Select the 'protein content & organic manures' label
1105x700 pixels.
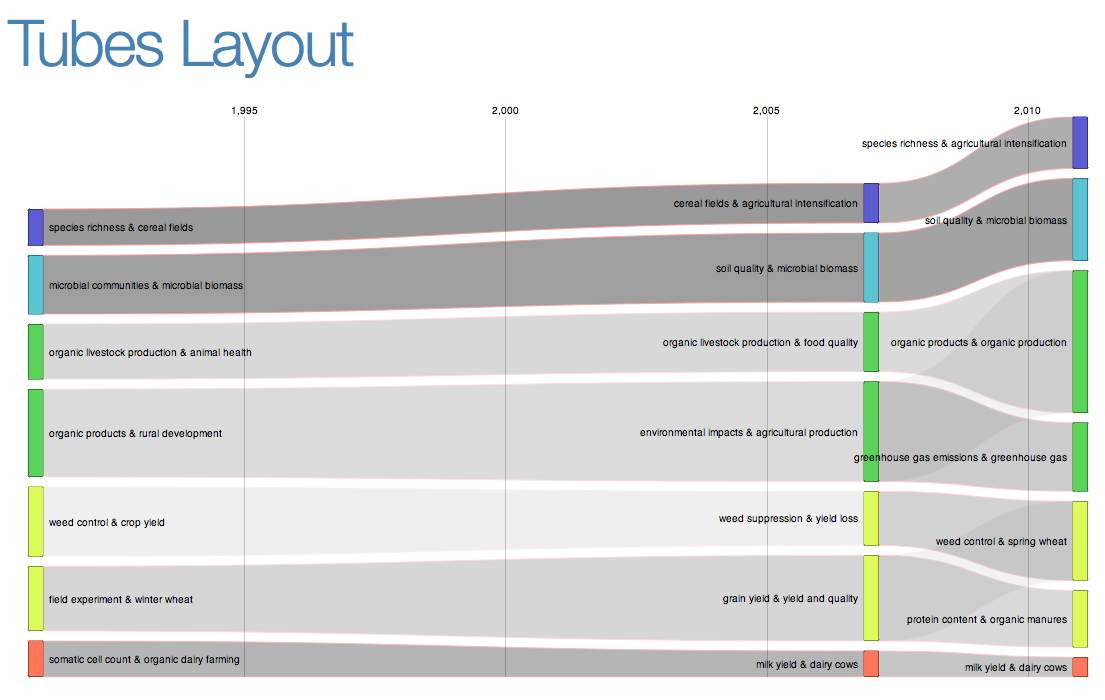986,620
